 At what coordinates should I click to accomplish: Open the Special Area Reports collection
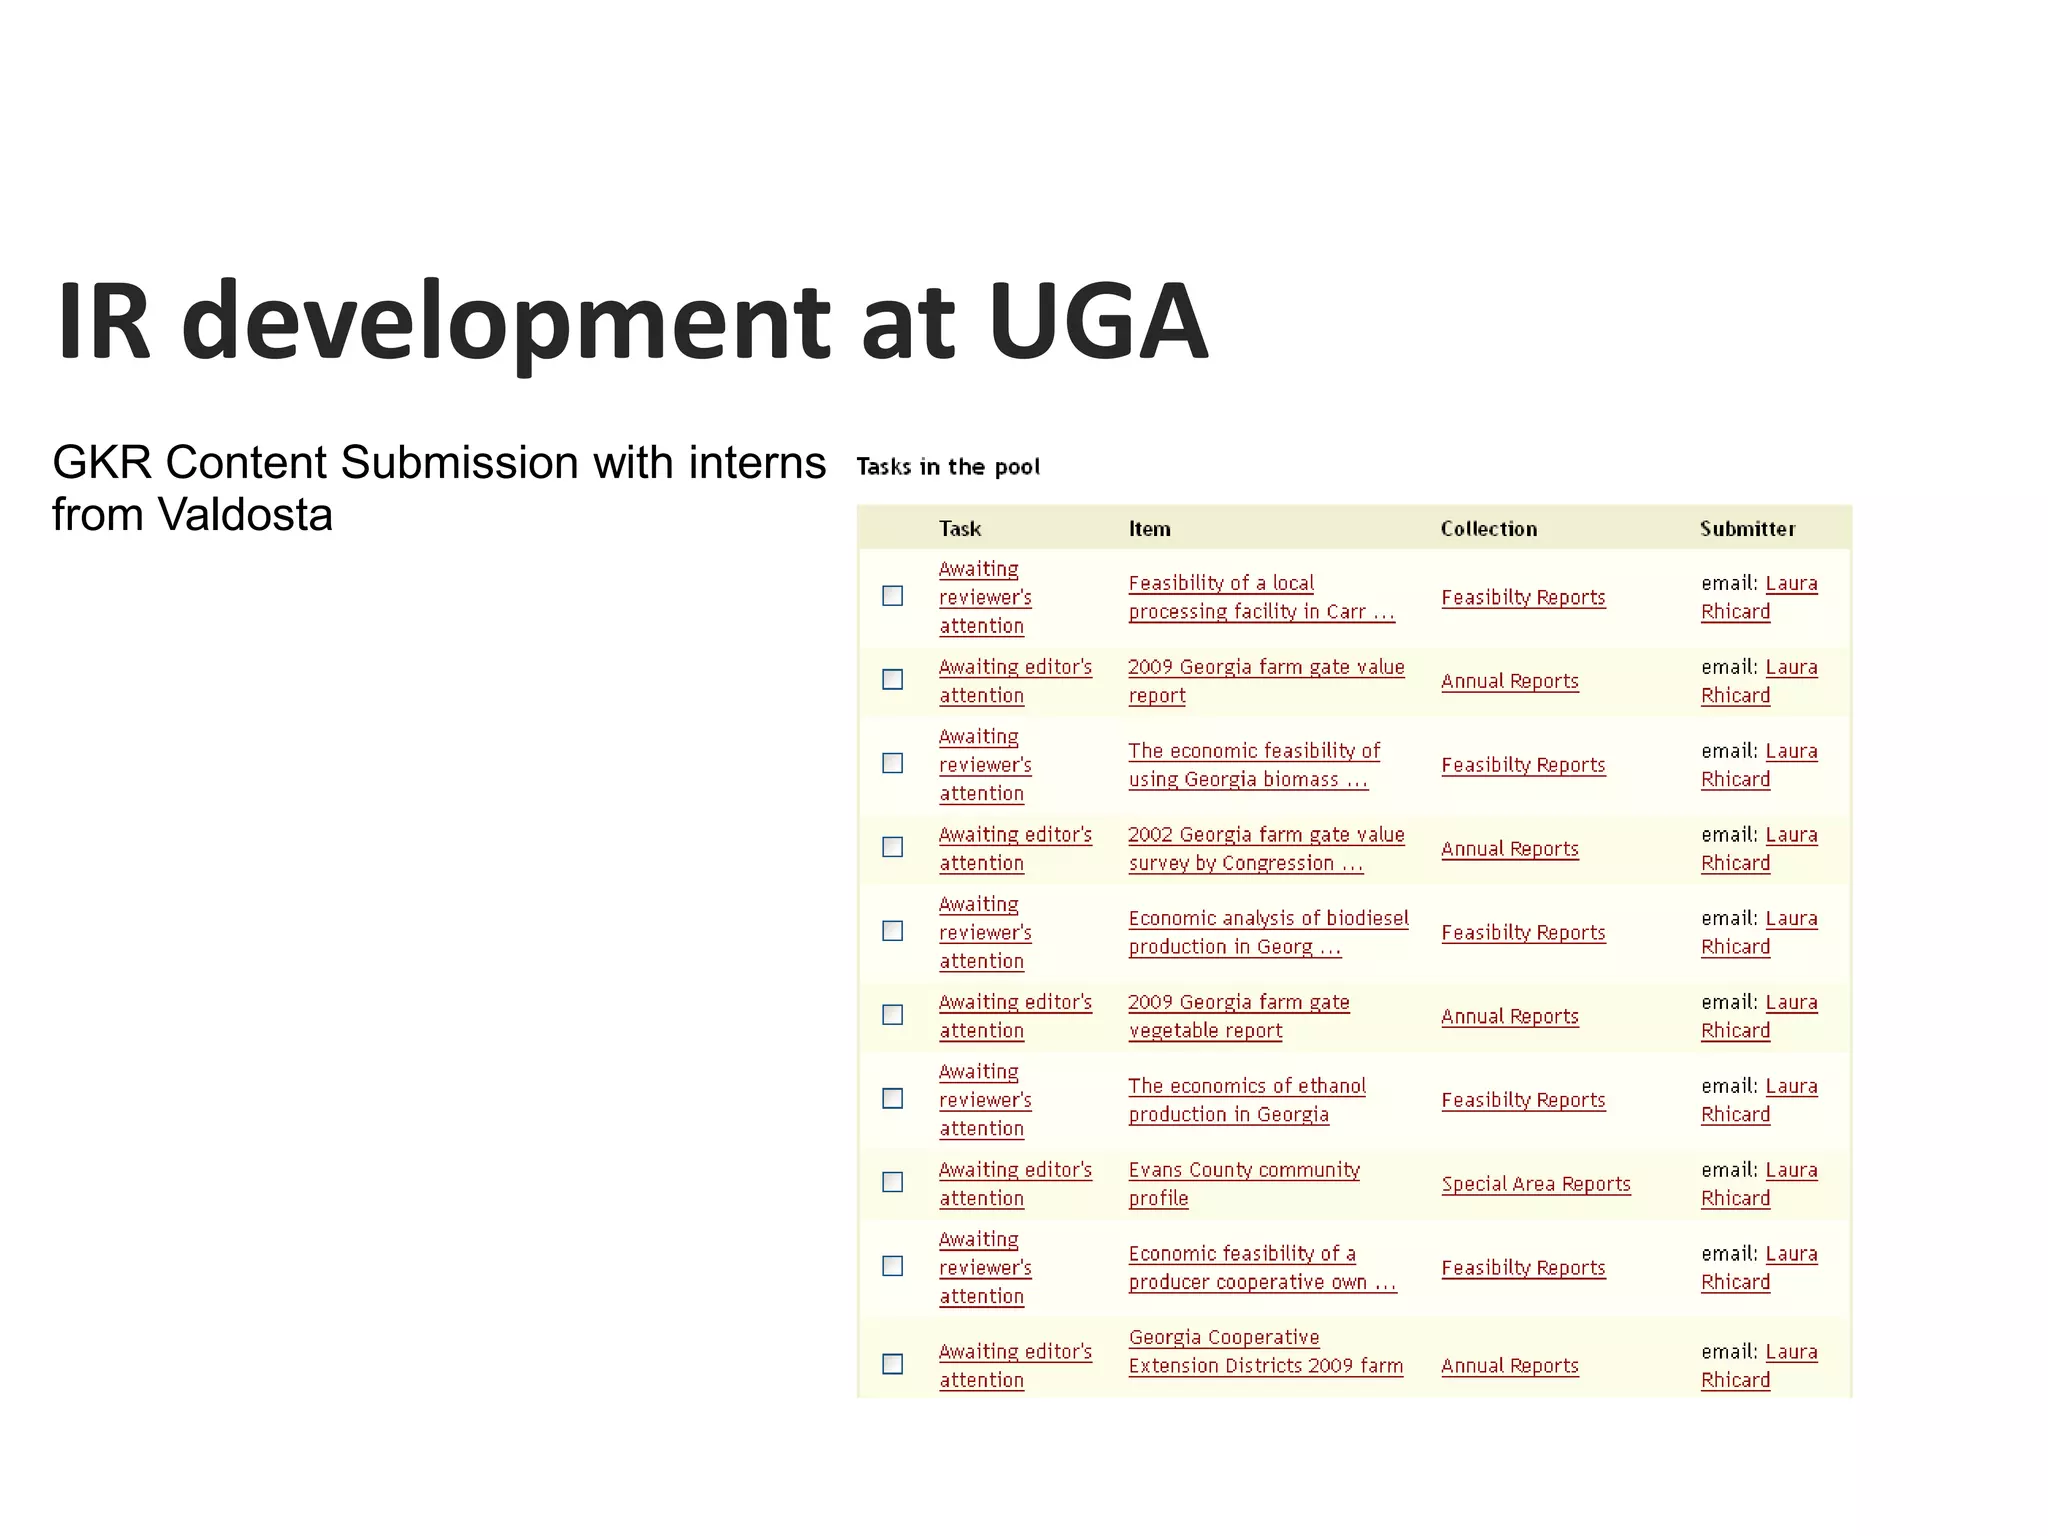click(x=1536, y=1184)
